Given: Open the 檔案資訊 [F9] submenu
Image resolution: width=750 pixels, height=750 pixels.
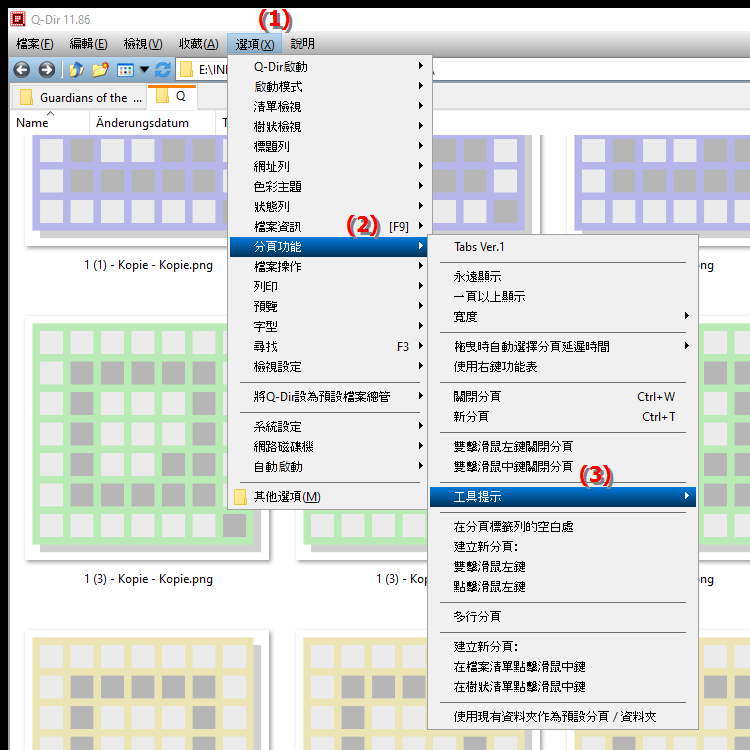Looking at the screenshot, I should tap(330, 227).
